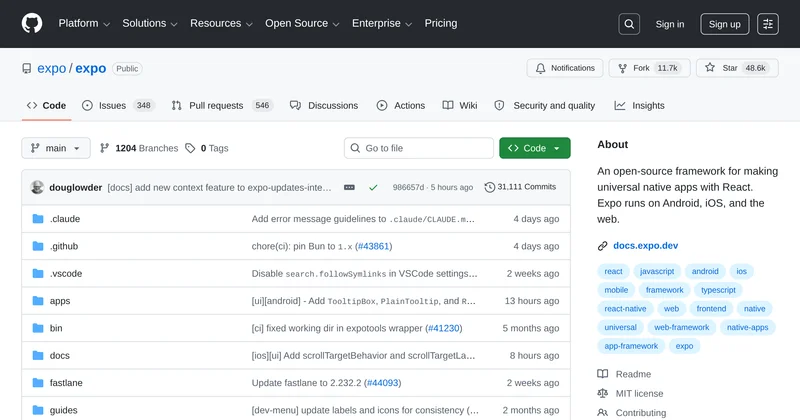Click the commit status green checkmark
The image size is (800, 420).
click(373, 187)
